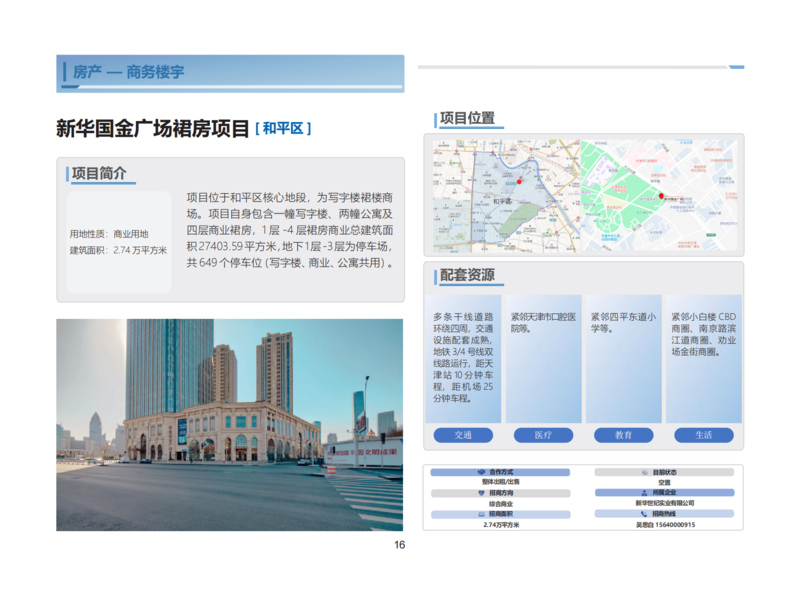
Task: Click the medical card text 紧邻天津市口腔医院等
Action: [543, 323]
